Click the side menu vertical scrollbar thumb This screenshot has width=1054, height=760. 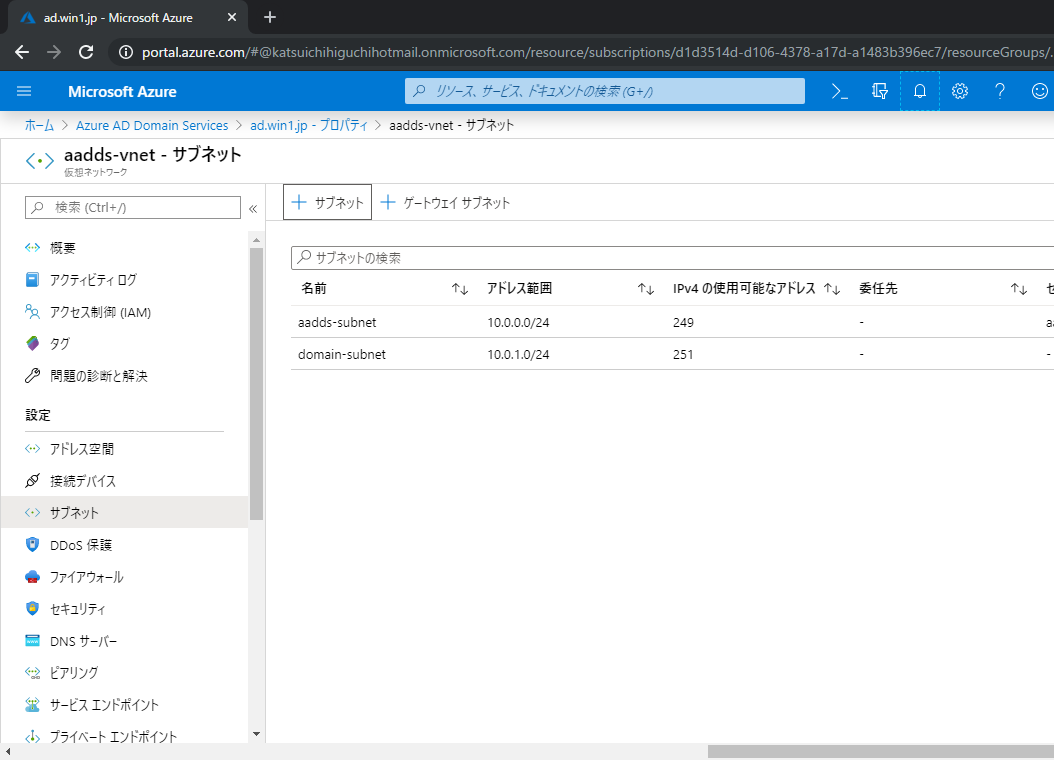256,384
